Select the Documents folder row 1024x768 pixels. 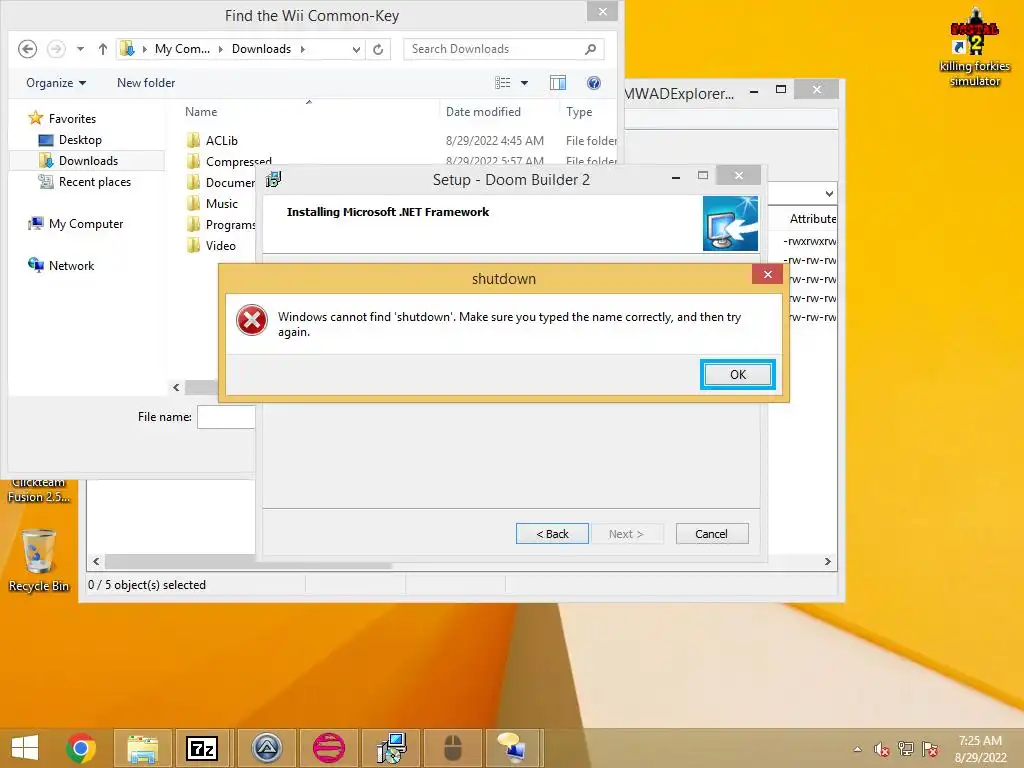pyautogui.click(x=221, y=183)
